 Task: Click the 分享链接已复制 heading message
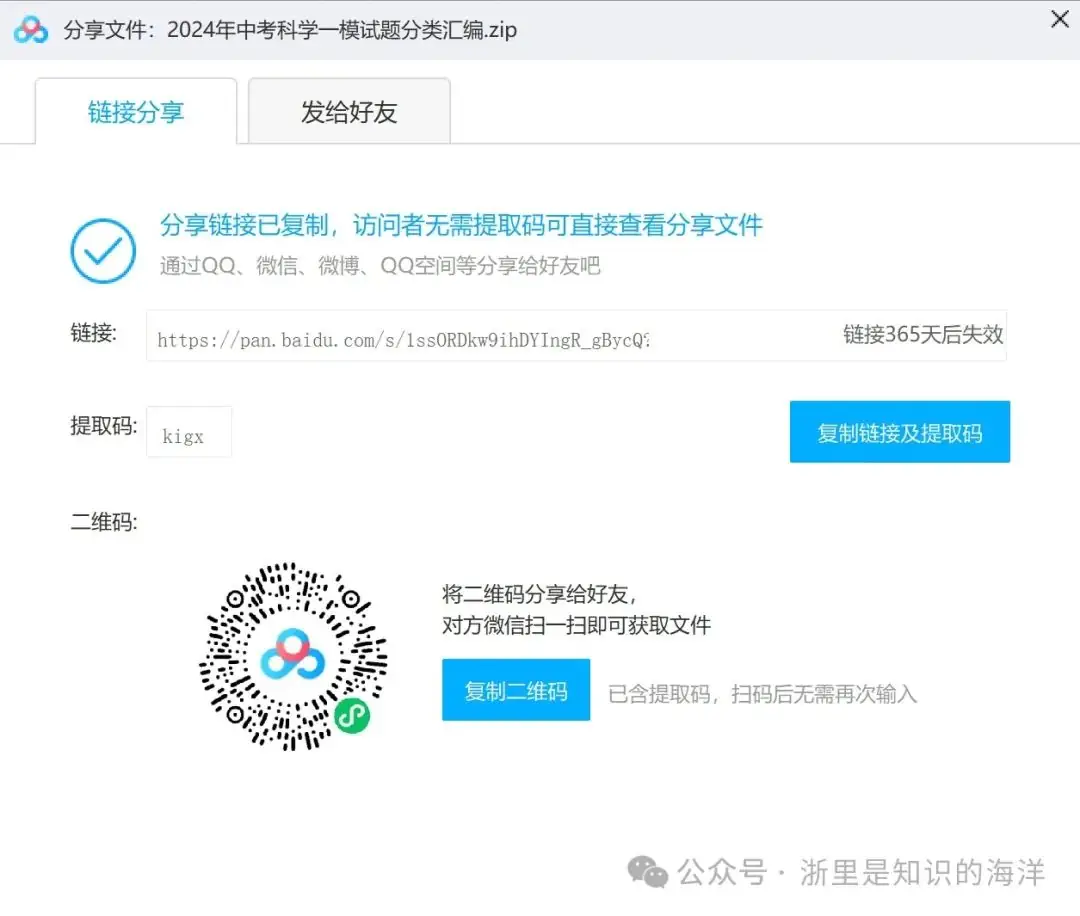point(461,225)
